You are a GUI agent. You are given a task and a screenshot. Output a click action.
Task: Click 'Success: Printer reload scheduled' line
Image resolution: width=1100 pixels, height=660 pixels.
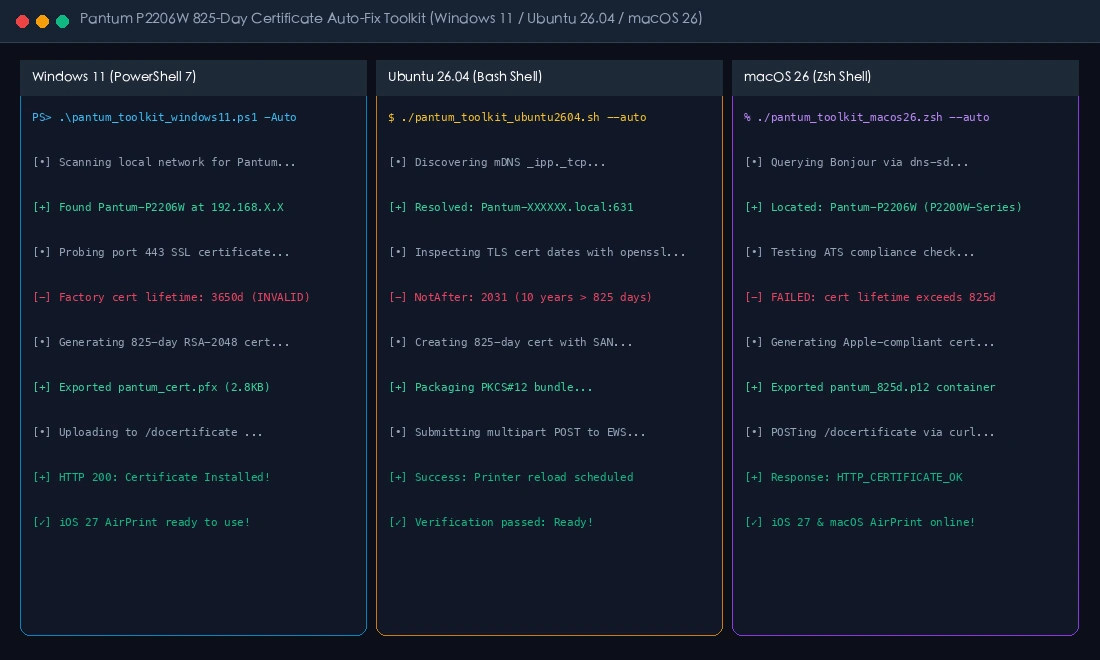511,477
